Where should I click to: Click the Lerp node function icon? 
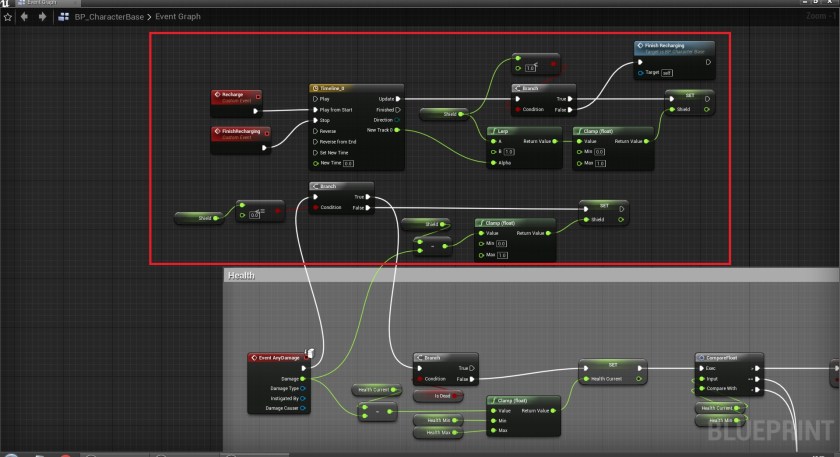(x=493, y=130)
